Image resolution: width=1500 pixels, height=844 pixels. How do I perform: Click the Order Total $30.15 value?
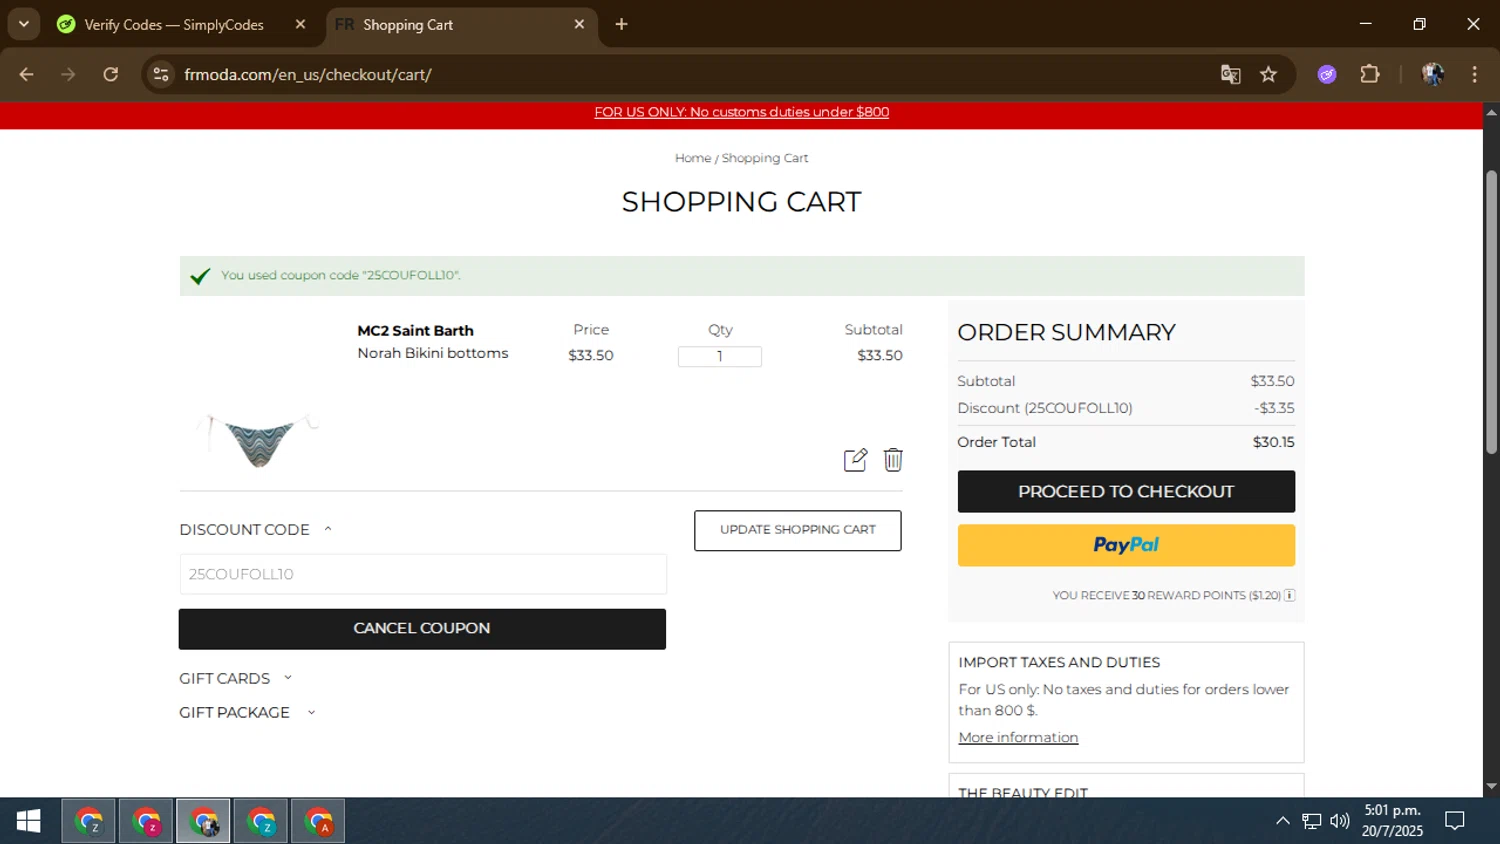click(1273, 442)
